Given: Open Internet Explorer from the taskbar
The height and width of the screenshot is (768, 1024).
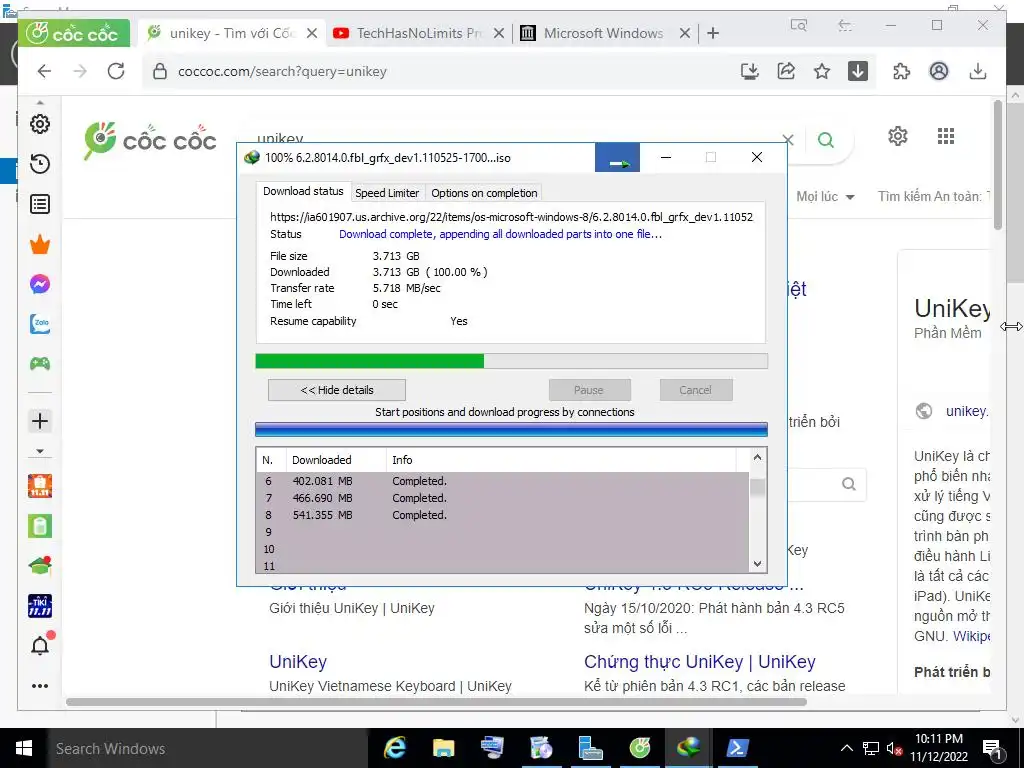Looking at the screenshot, I should 394,748.
